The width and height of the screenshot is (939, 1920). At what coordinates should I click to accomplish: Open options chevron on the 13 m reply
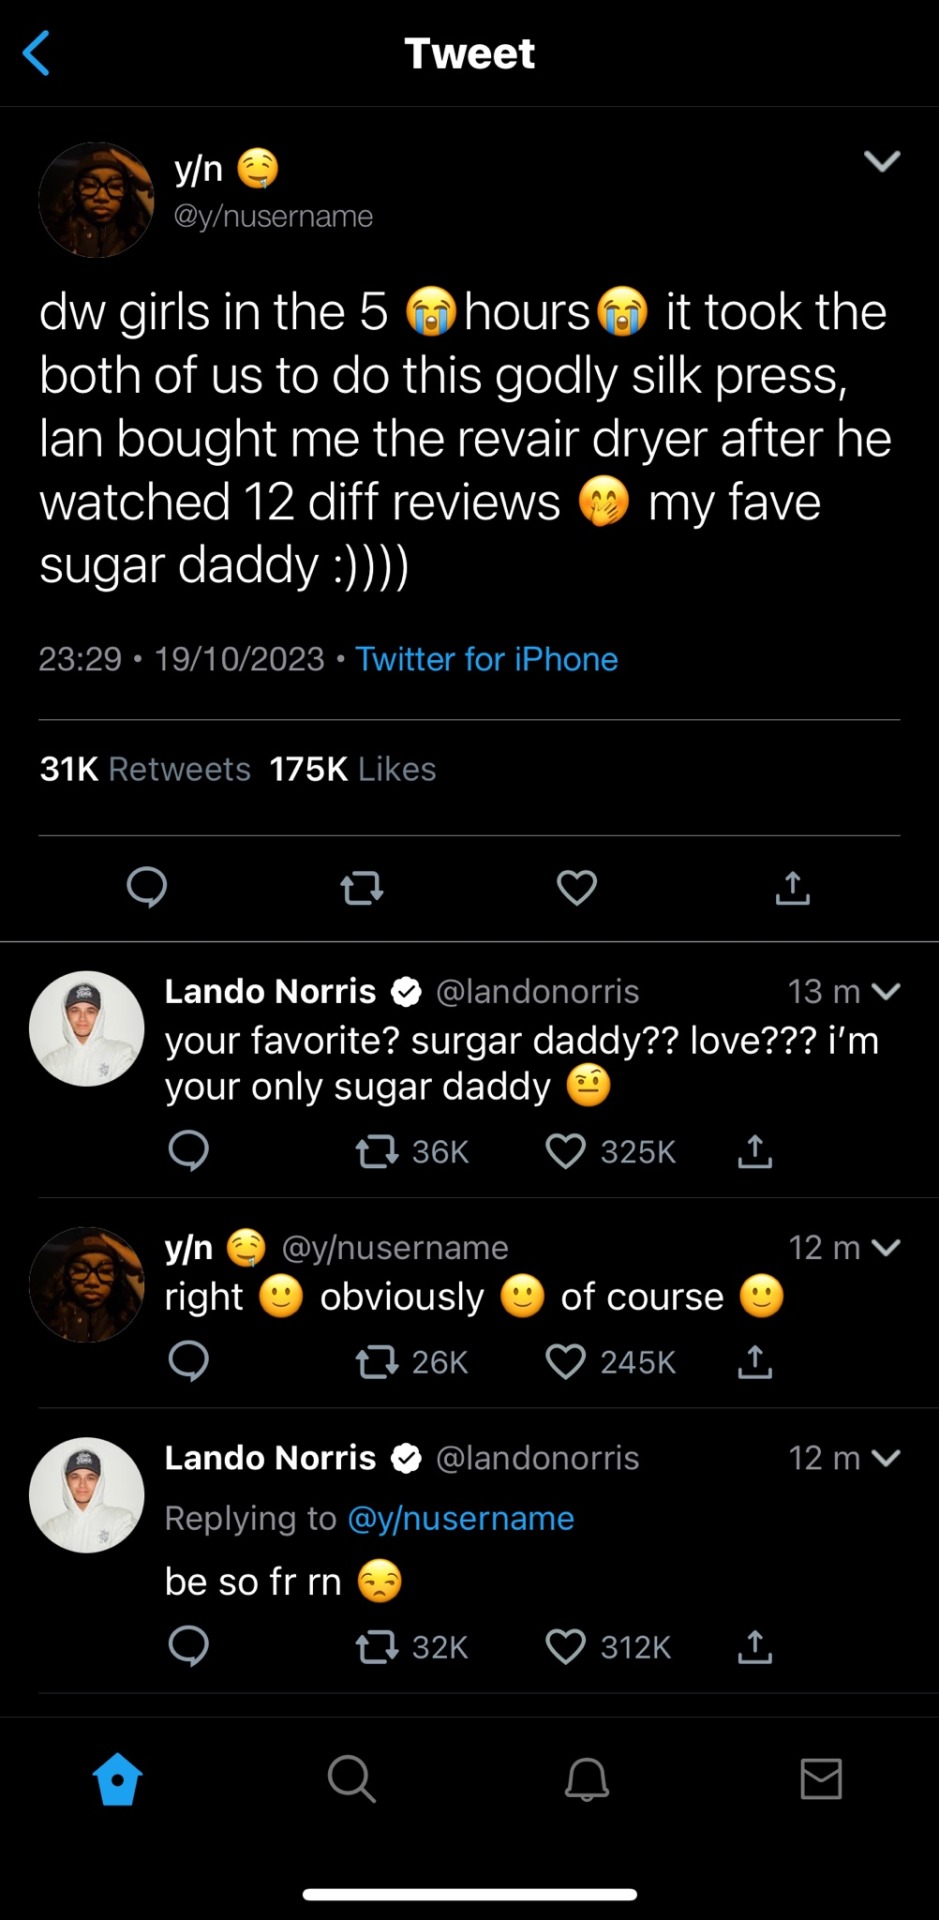(x=886, y=991)
